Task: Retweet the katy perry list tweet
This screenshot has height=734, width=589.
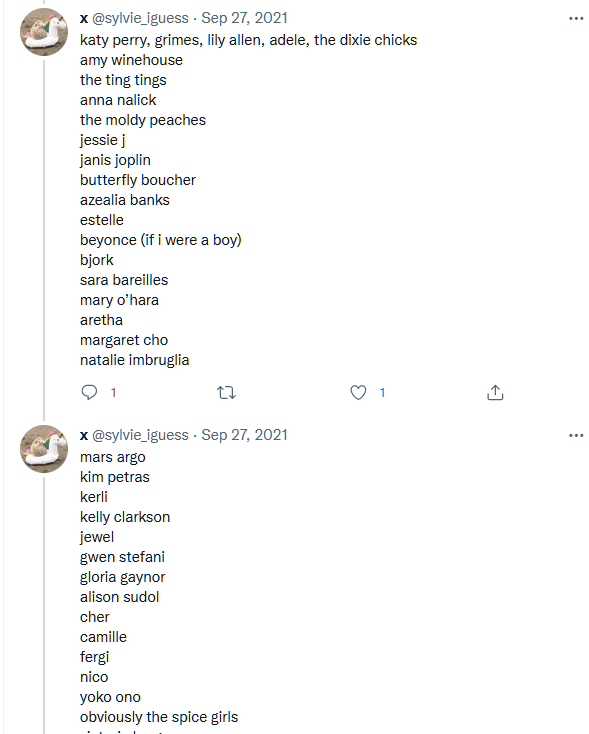Action: pos(226,392)
